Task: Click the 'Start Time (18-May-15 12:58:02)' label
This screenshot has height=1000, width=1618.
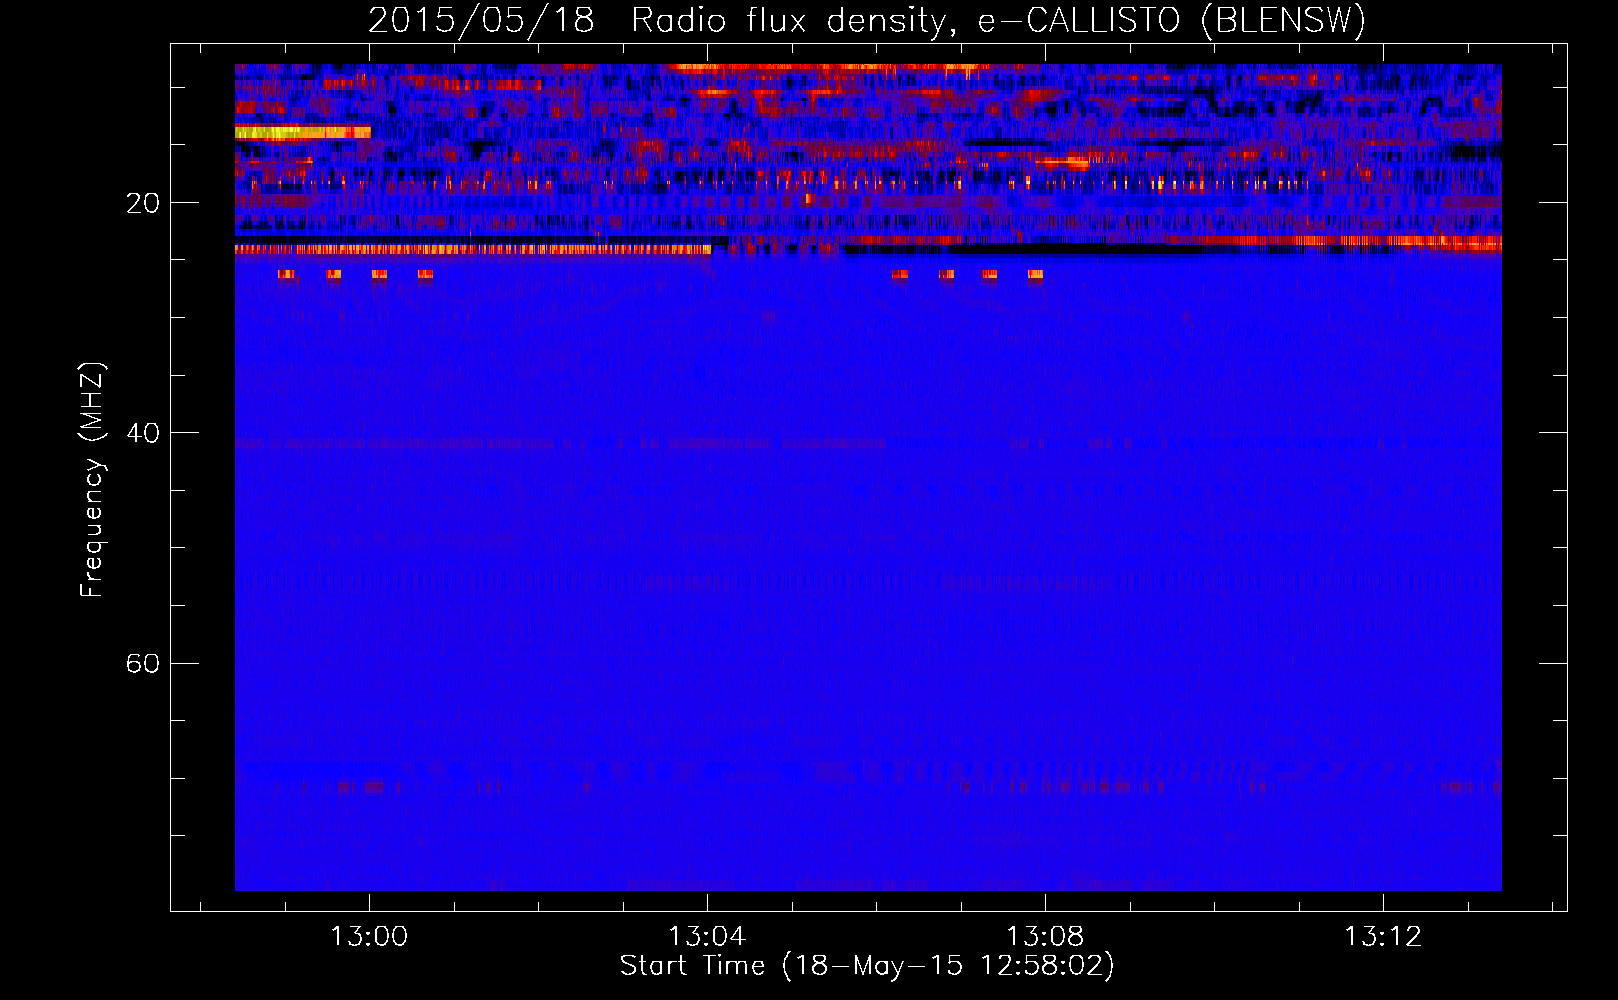Action: coord(867,966)
